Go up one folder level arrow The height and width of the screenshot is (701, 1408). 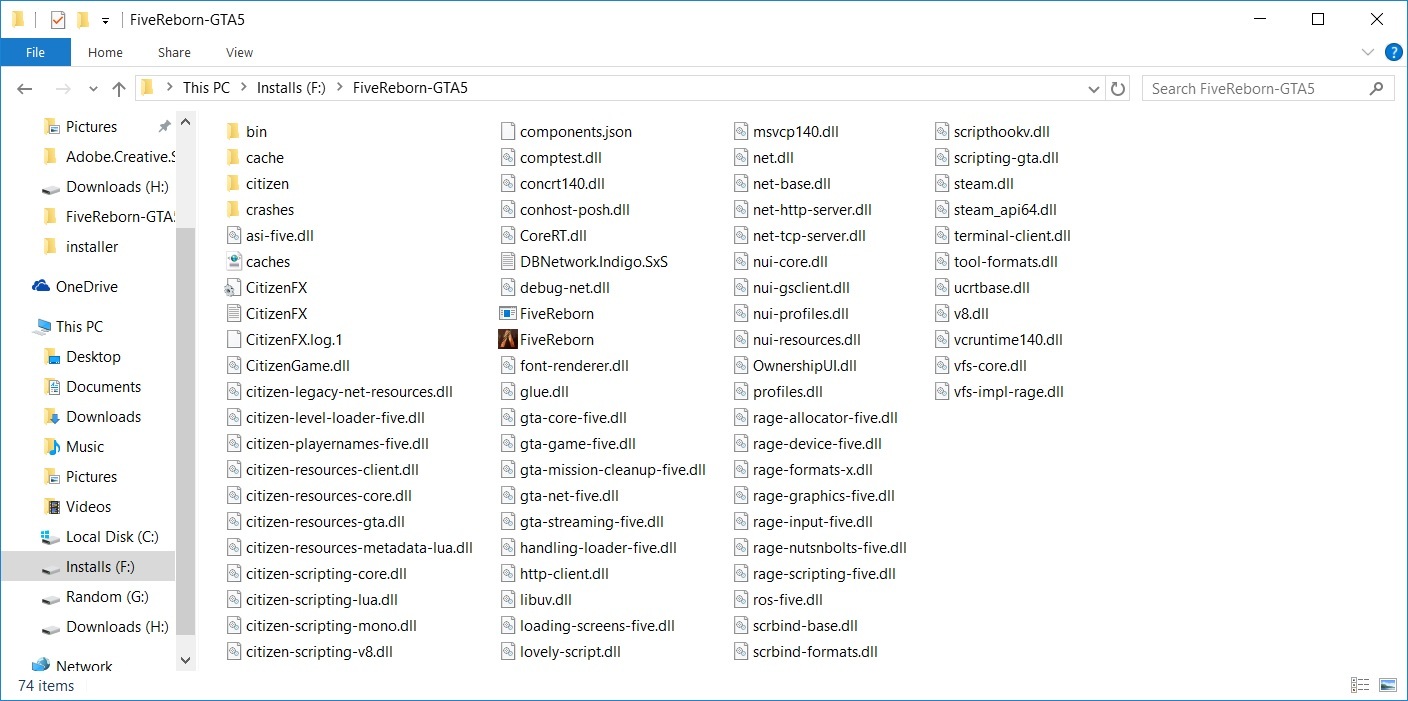coord(119,88)
